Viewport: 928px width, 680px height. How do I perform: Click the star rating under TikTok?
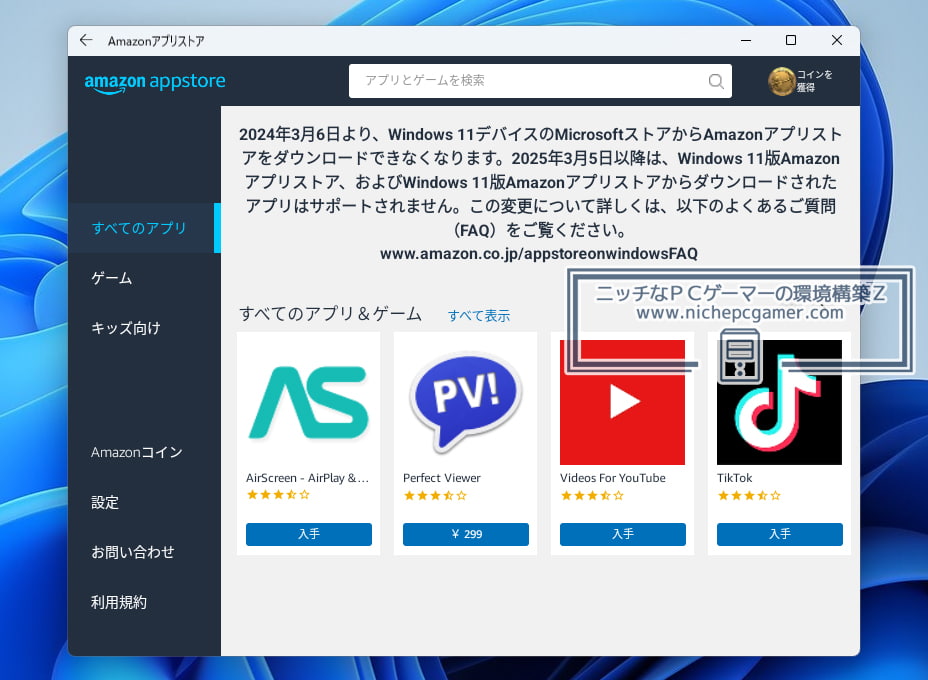click(749, 495)
